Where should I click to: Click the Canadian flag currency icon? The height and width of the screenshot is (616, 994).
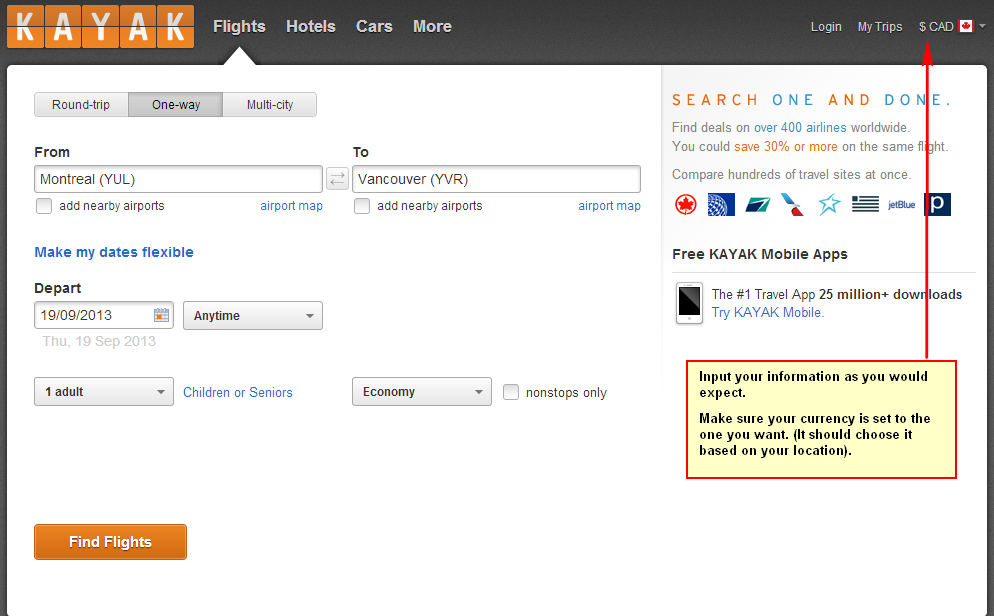click(965, 26)
